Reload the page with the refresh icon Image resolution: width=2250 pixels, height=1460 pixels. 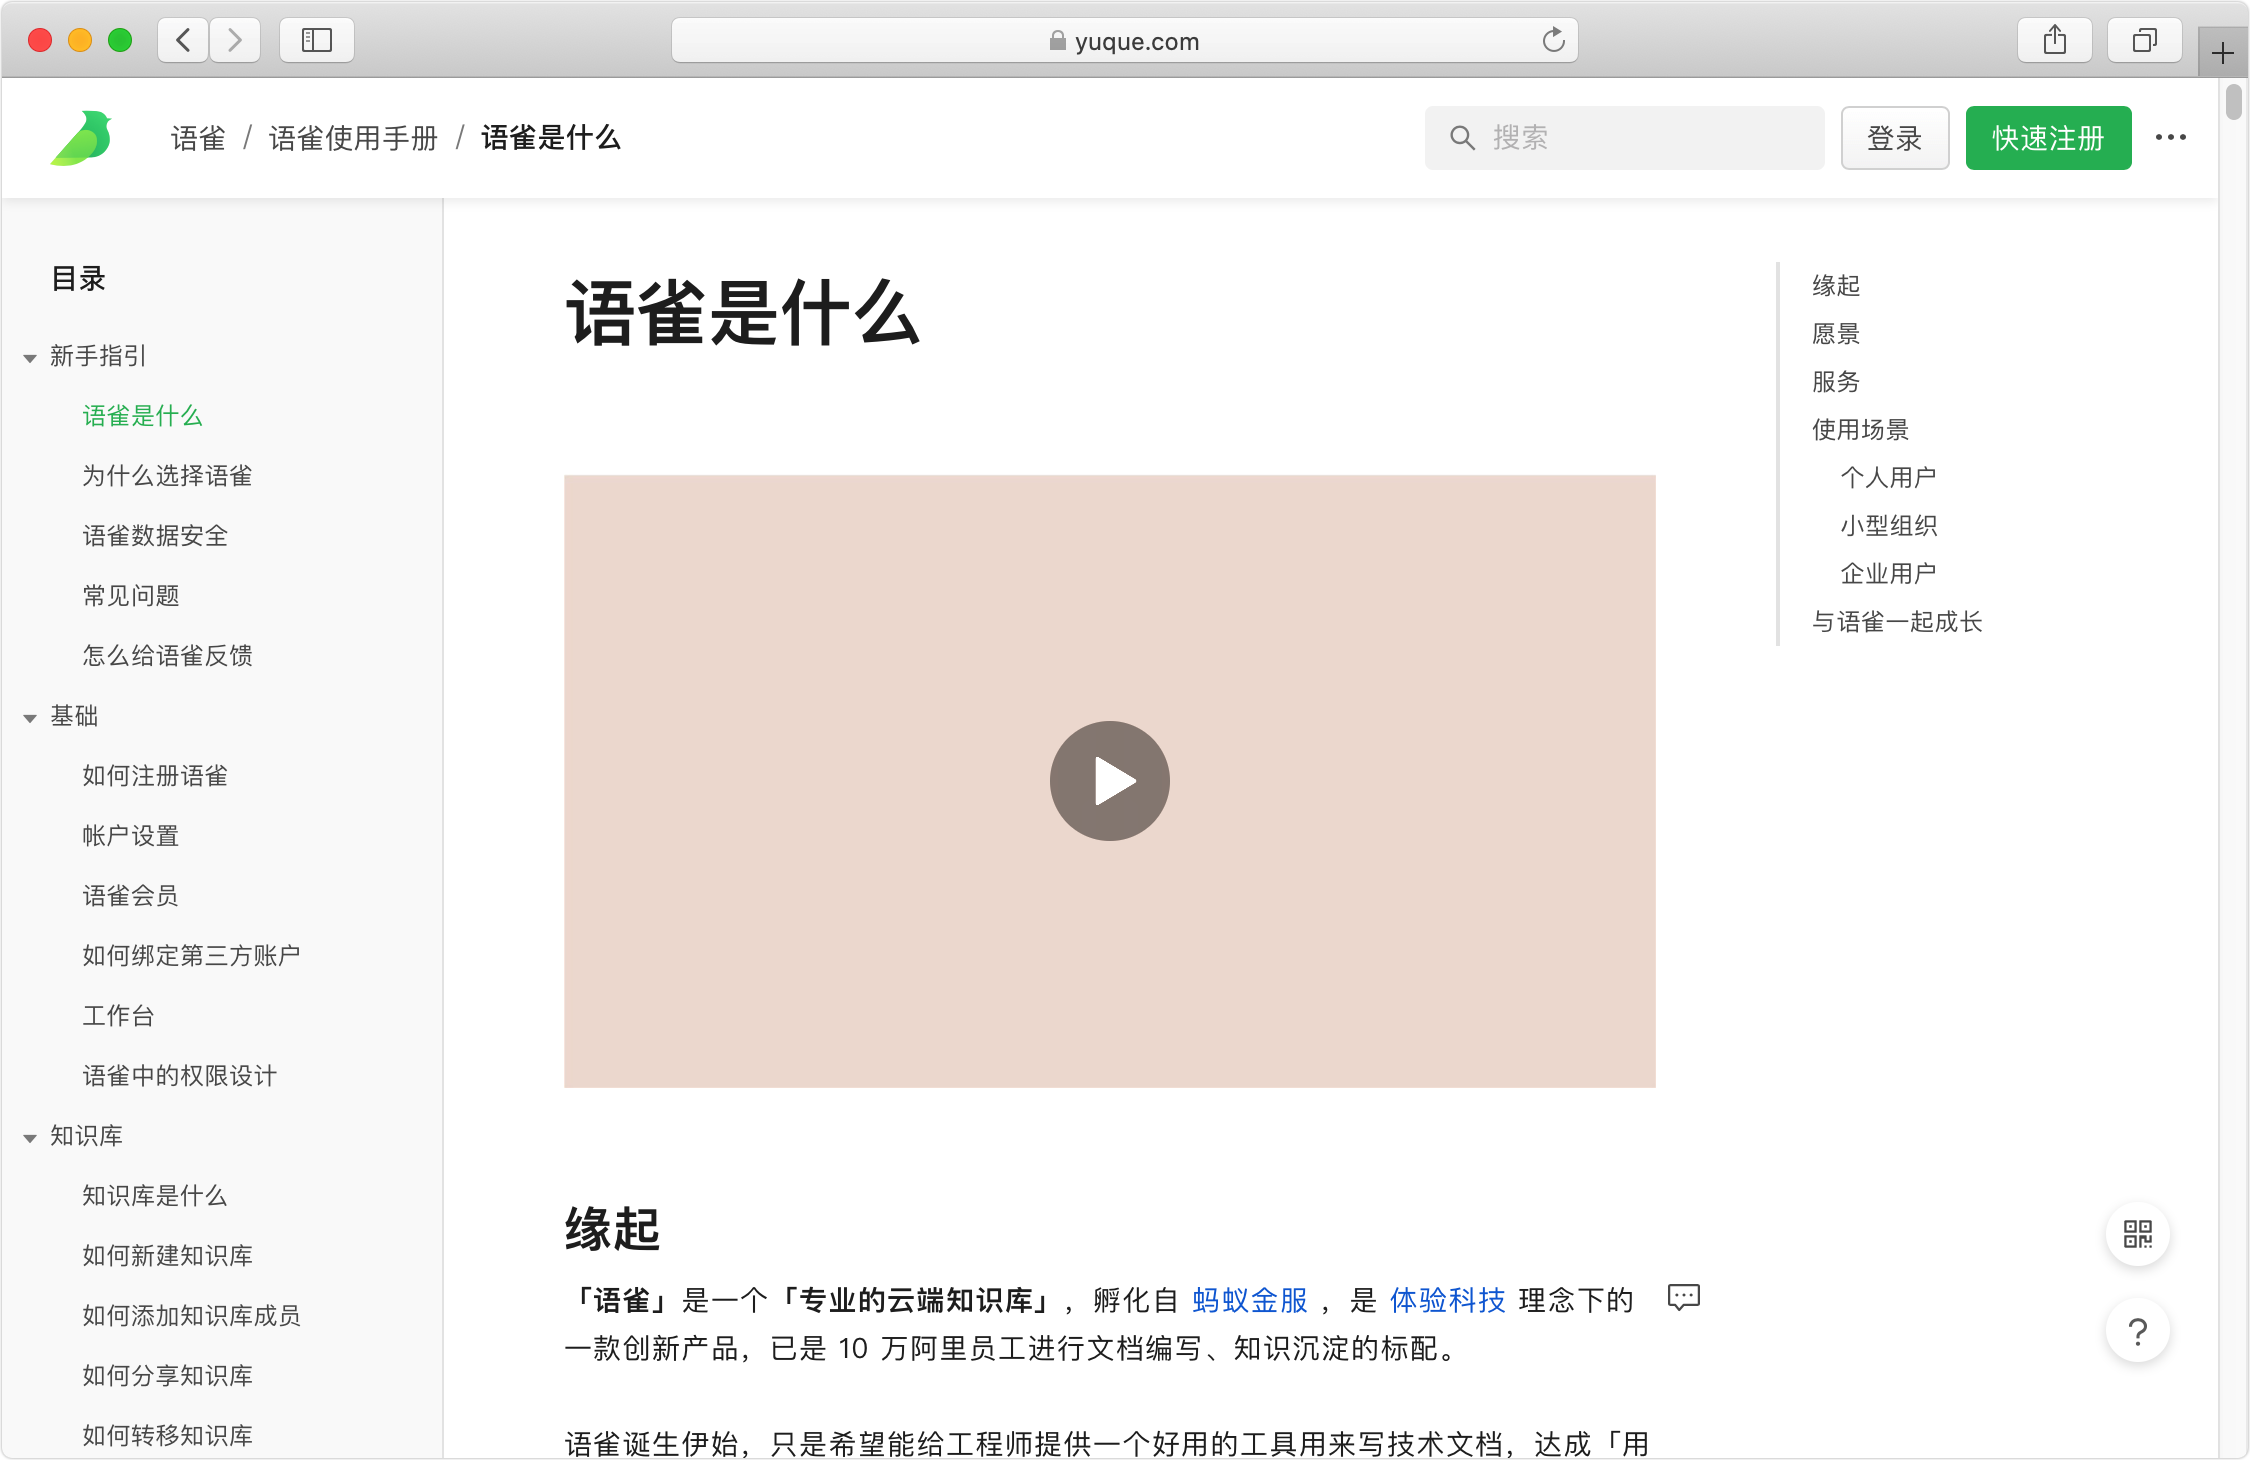tap(1553, 40)
